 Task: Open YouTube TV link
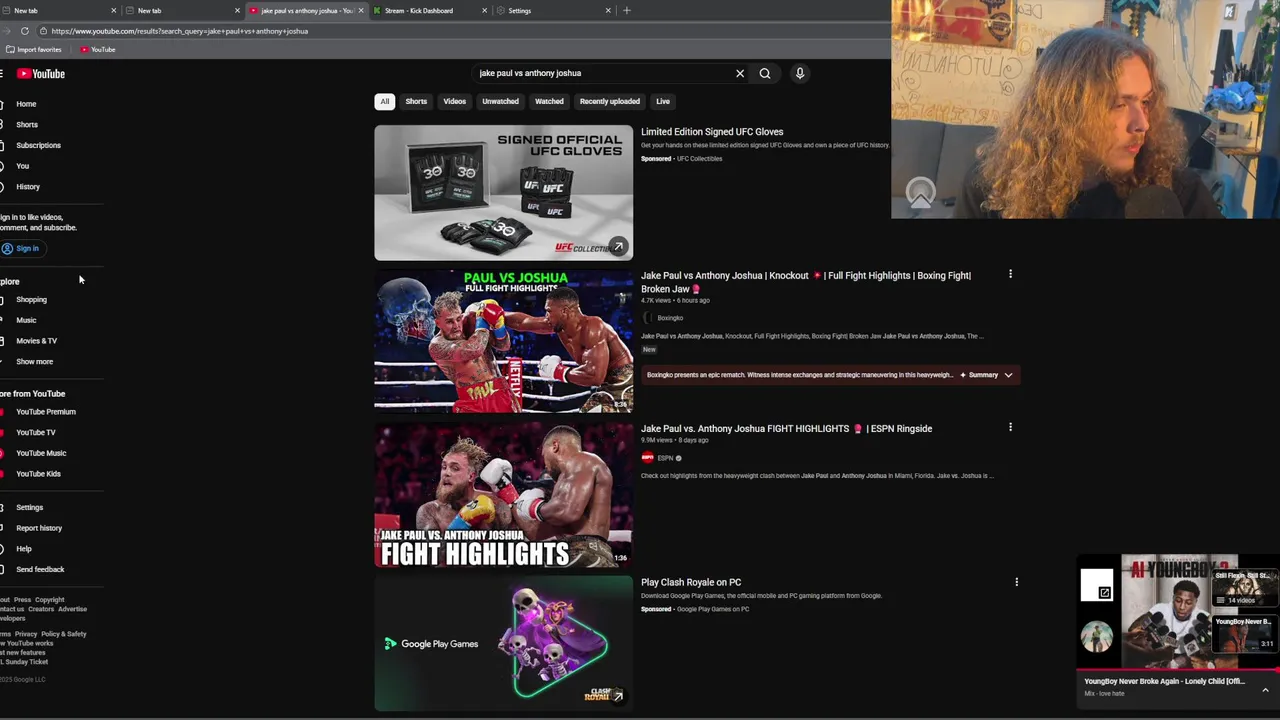(x=35, y=432)
